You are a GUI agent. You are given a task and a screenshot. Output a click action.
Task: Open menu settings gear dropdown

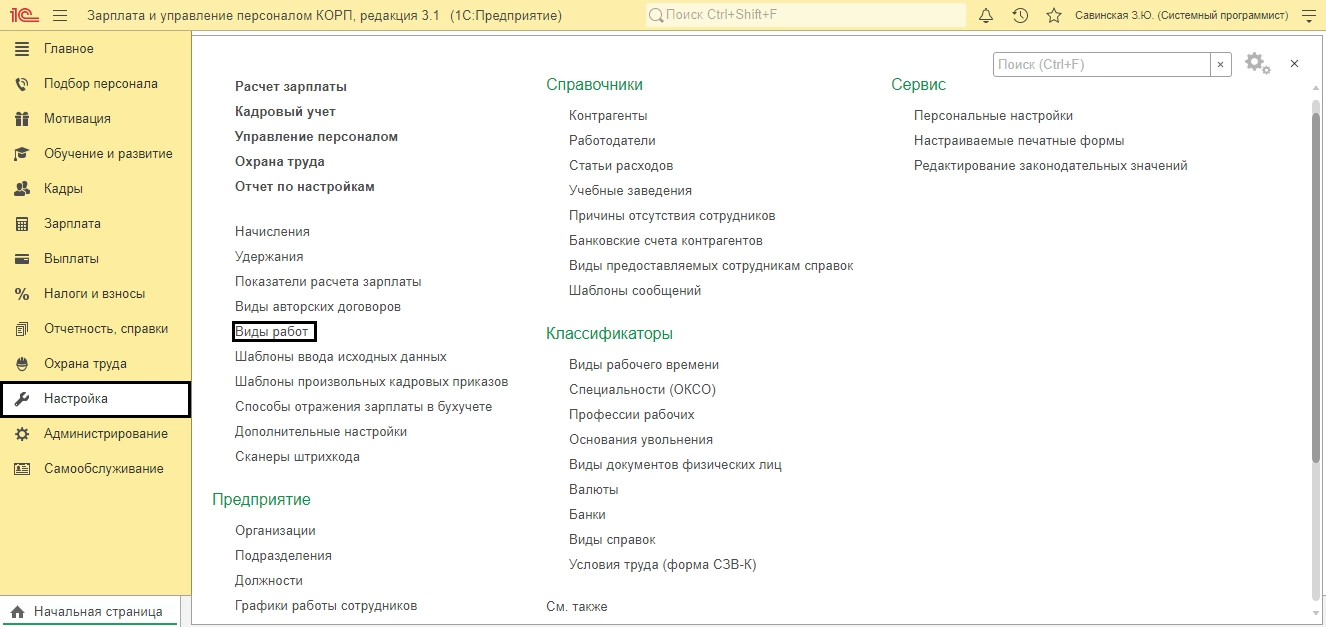1257,64
